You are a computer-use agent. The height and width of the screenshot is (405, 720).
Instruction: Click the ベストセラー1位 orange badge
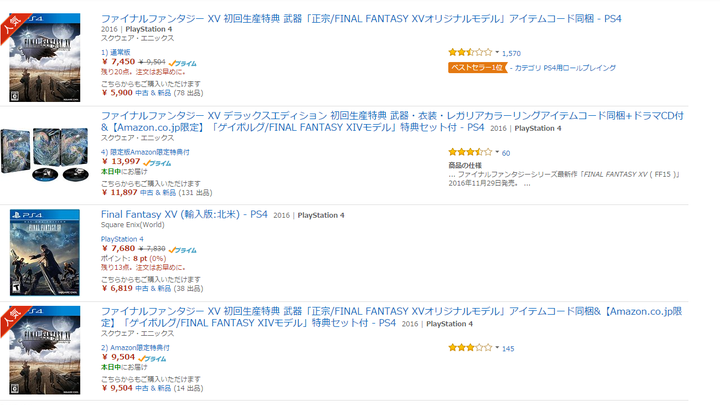(x=478, y=68)
